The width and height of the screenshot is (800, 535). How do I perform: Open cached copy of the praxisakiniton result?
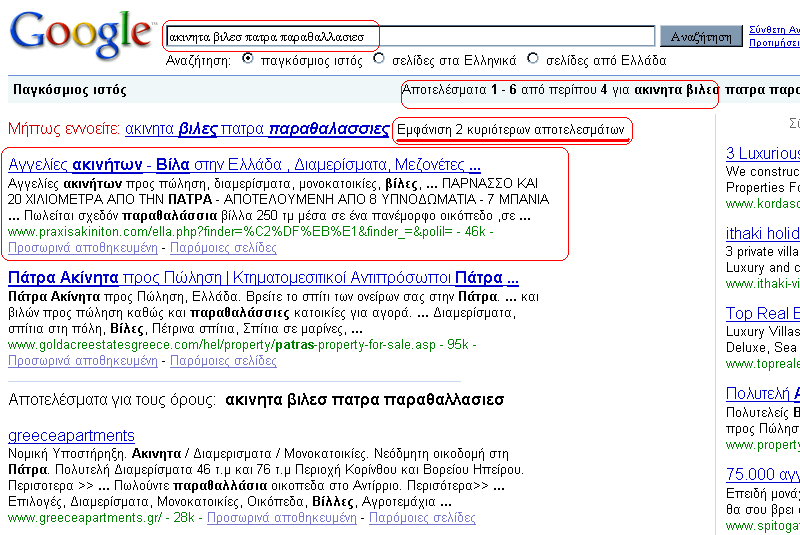coord(84,247)
